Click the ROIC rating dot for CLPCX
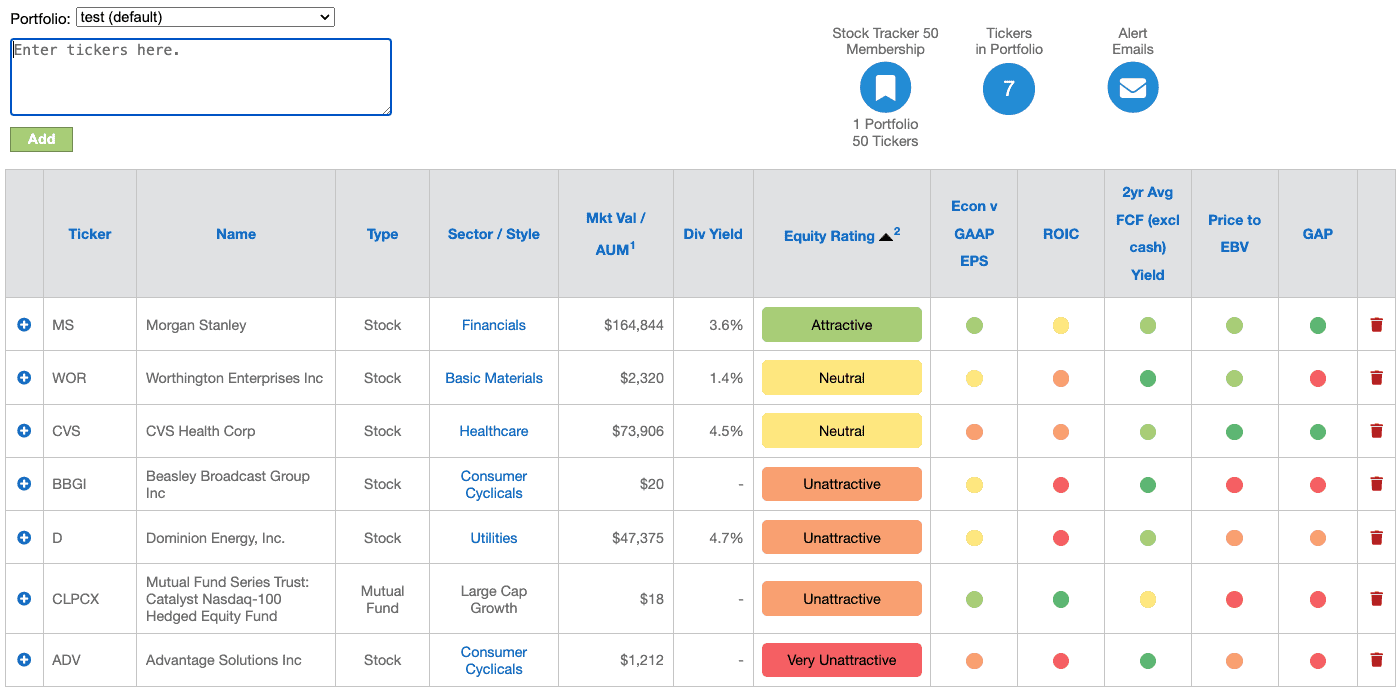This screenshot has height=691, width=1400. pyautogui.click(x=1061, y=599)
